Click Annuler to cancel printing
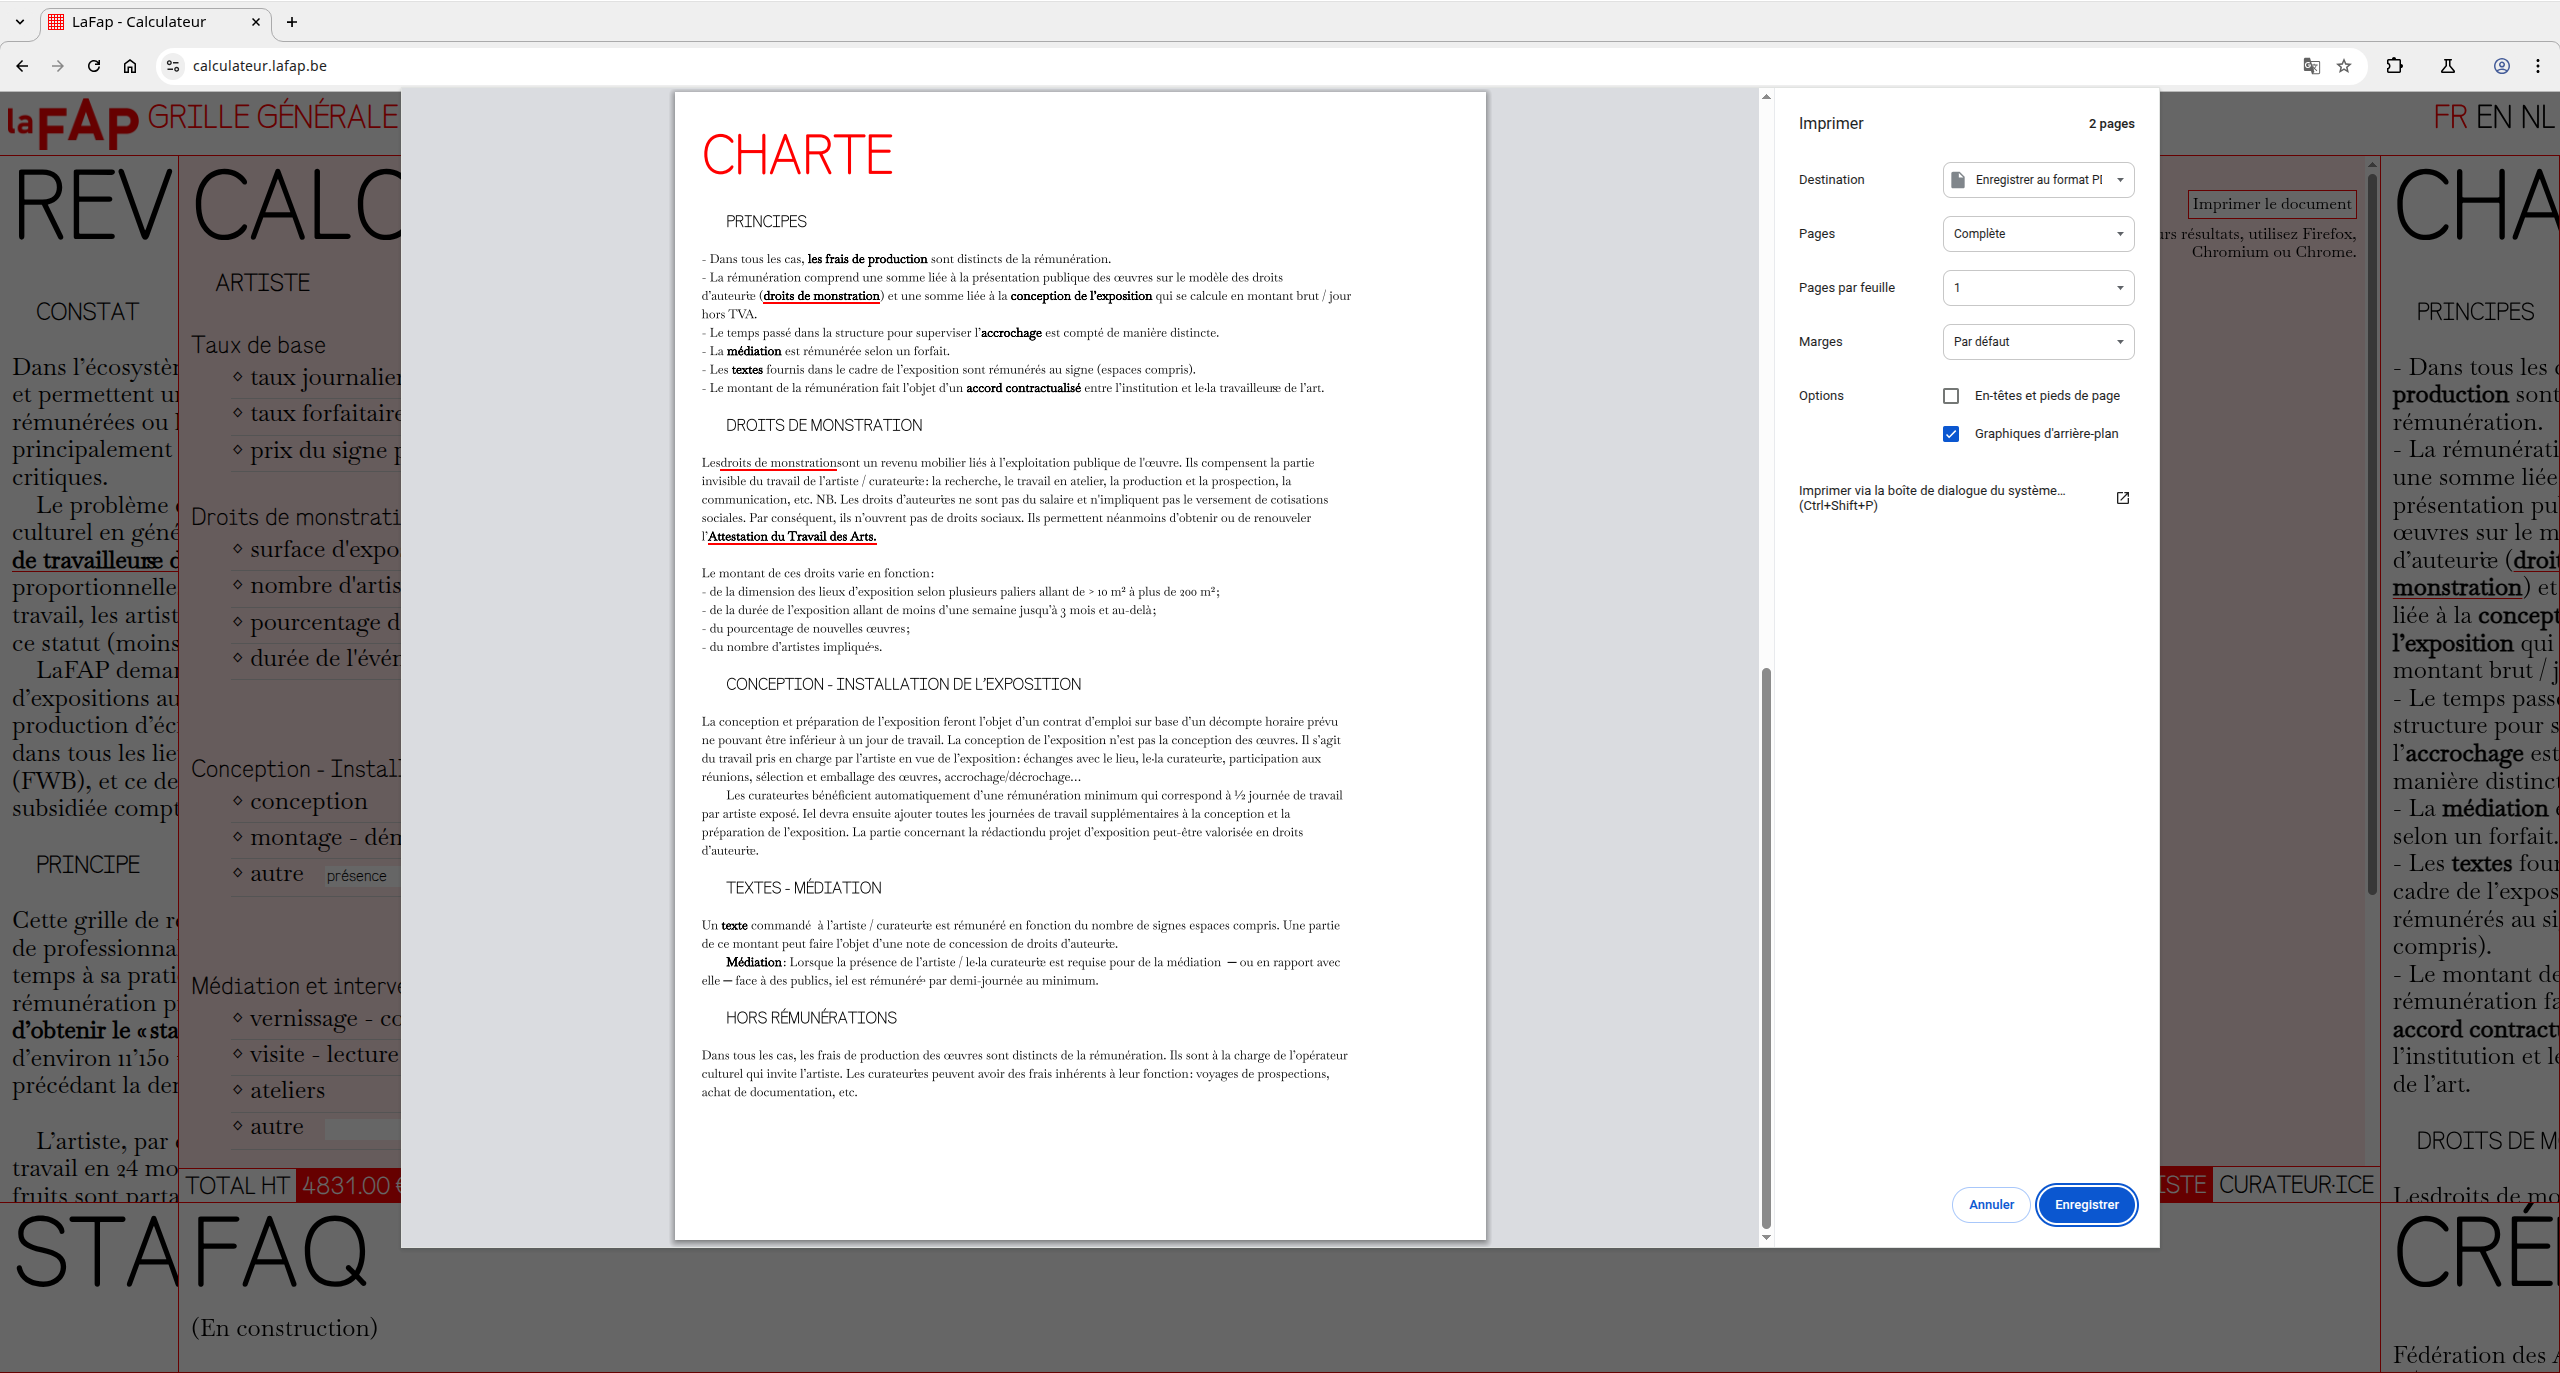Viewport: 2560px width, 1373px height. (1990, 1205)
